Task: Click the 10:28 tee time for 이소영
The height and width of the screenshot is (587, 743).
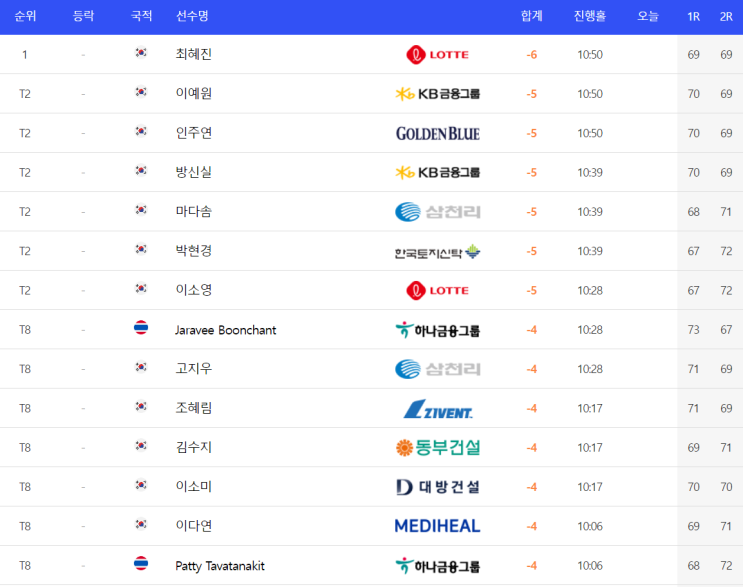Action: coord(590,290)
